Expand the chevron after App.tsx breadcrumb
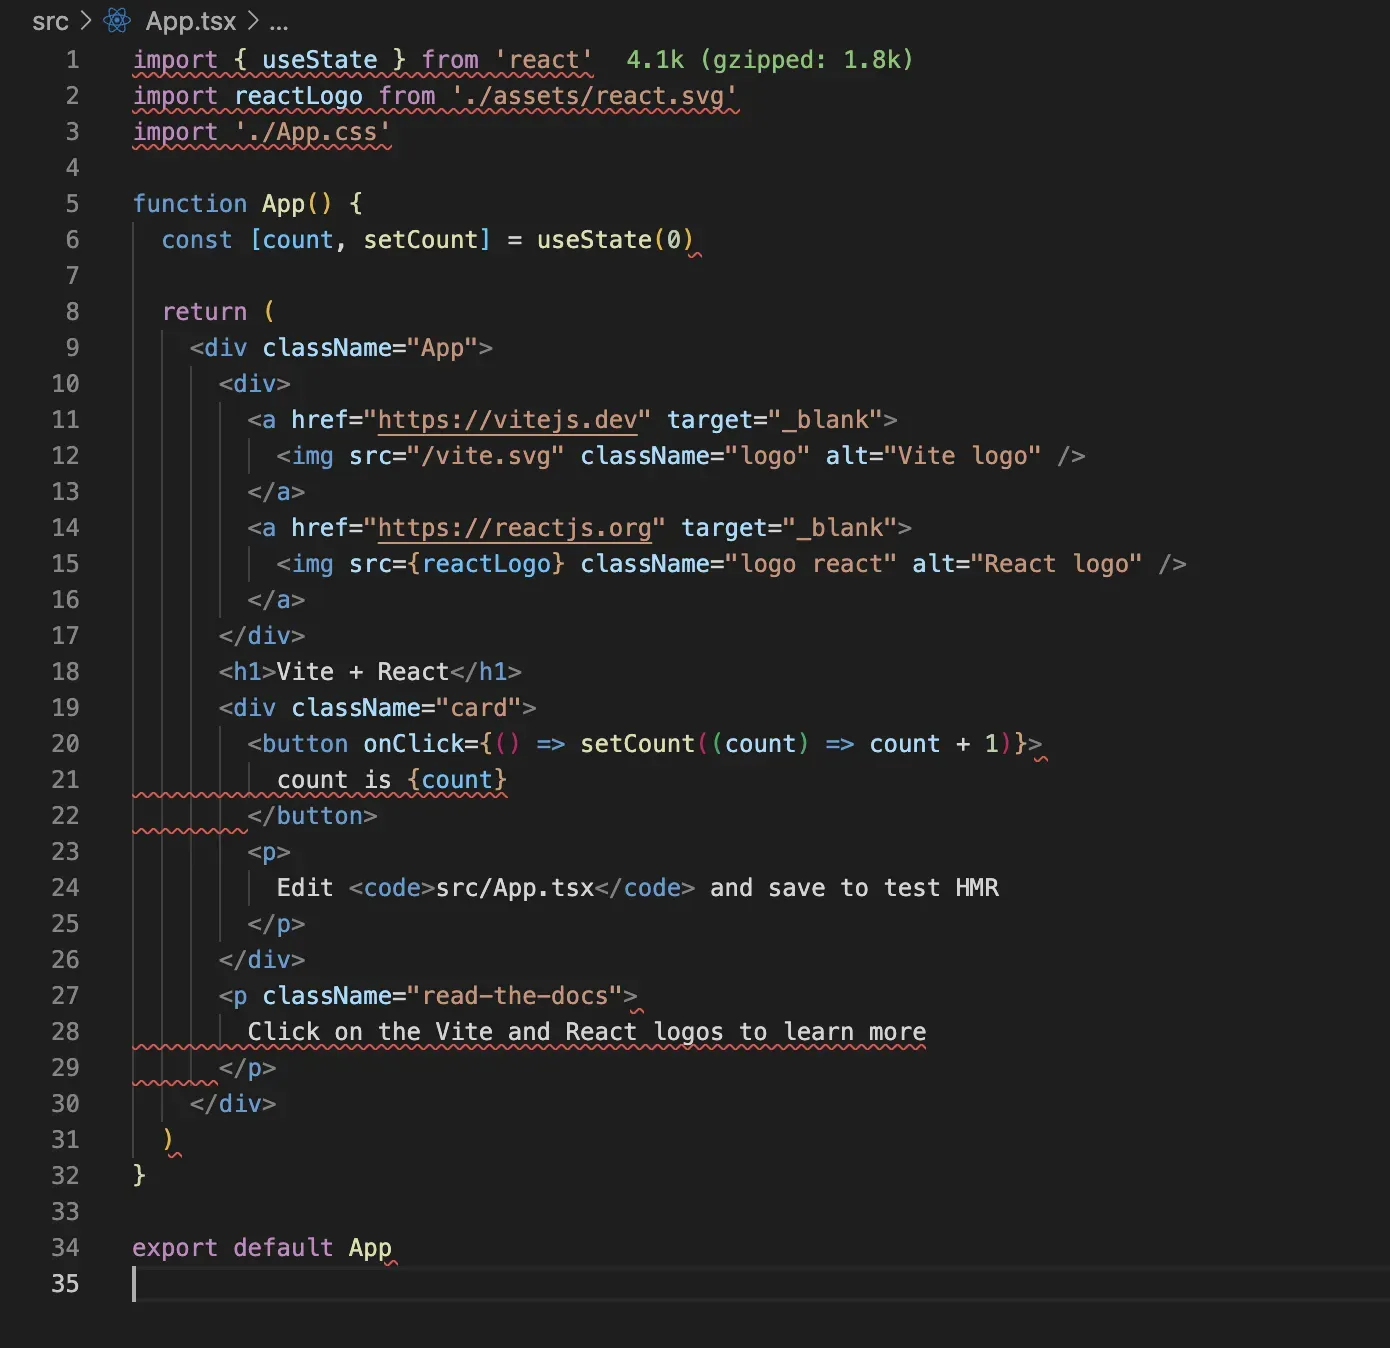 coord(253,21)
